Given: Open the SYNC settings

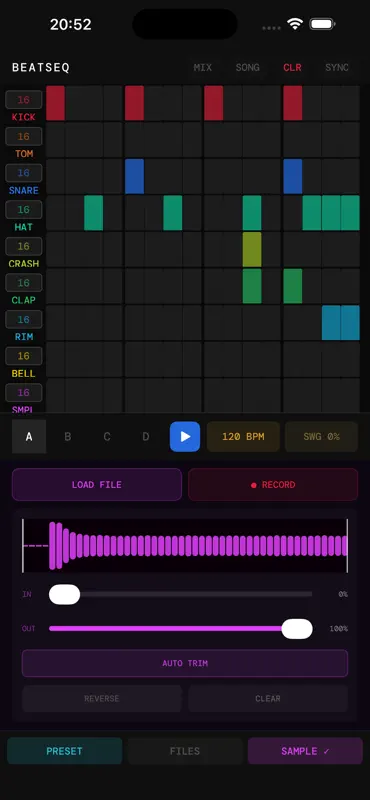Looking at the screenshot, I should pos(337,67).
